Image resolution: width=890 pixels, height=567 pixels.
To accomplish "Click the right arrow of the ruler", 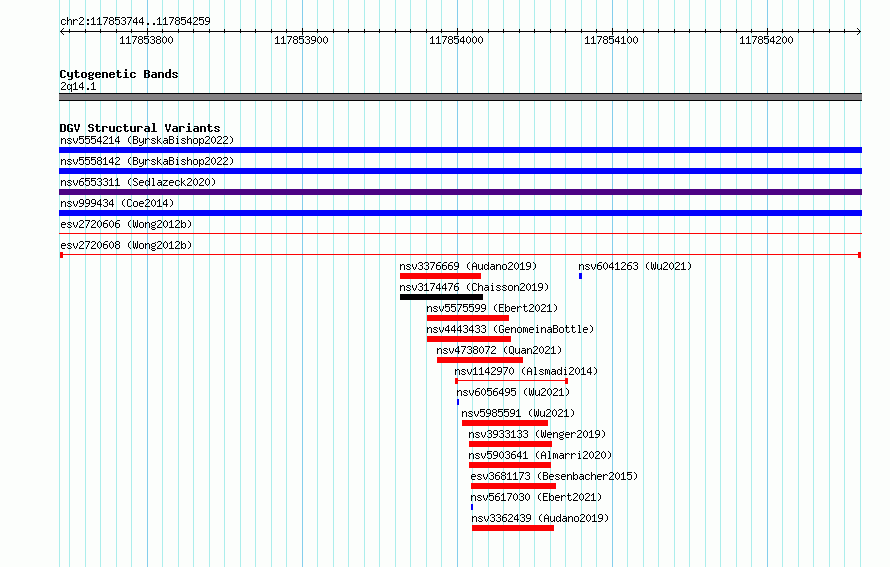I will click(858, 32).
